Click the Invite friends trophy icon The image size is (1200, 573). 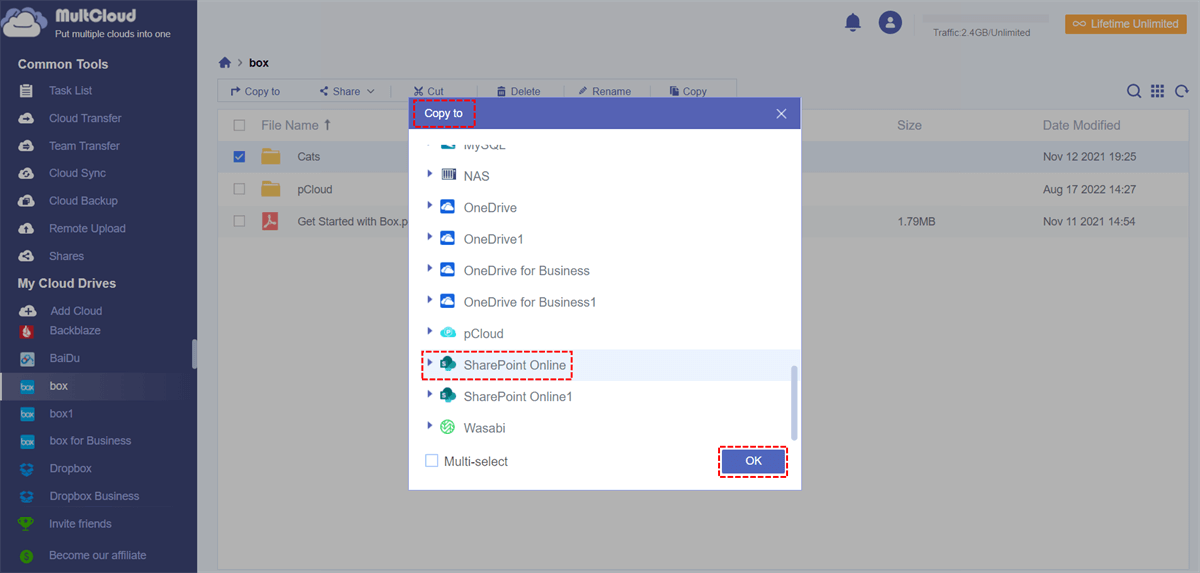27,524
